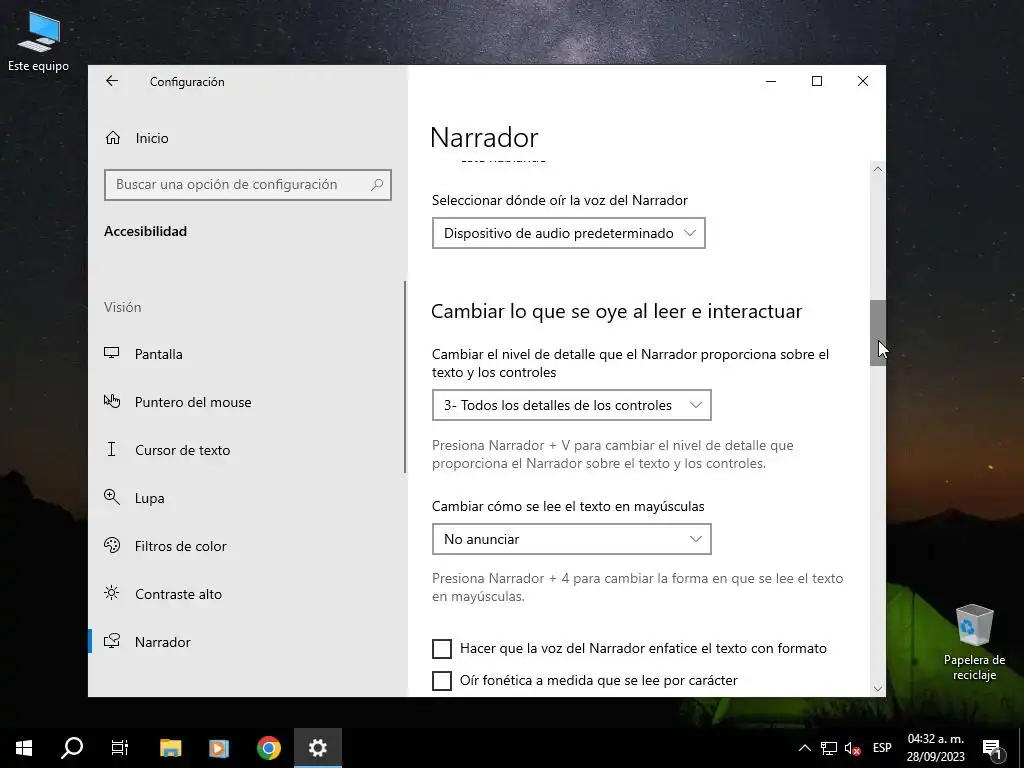1024x768 pixels.
Task: Click 'Seleccionar dónde oír la voz' label
Action: pos(560,200)
